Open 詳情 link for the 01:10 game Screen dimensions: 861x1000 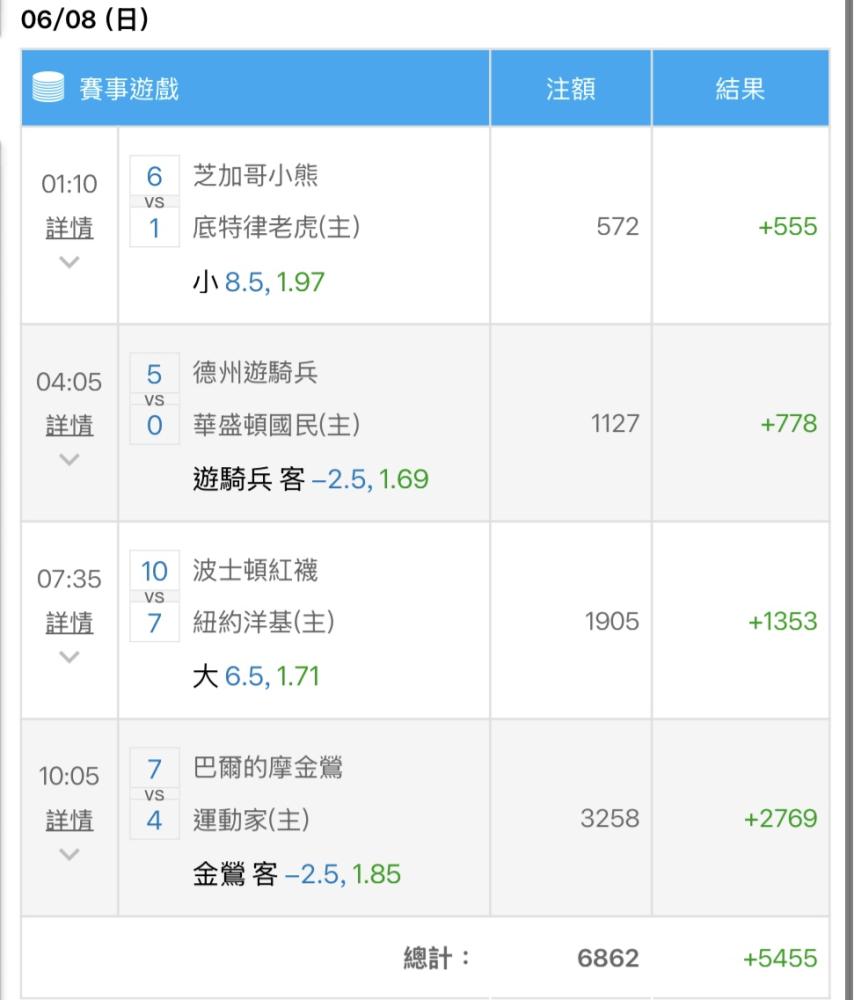click(x=69, y=228)
